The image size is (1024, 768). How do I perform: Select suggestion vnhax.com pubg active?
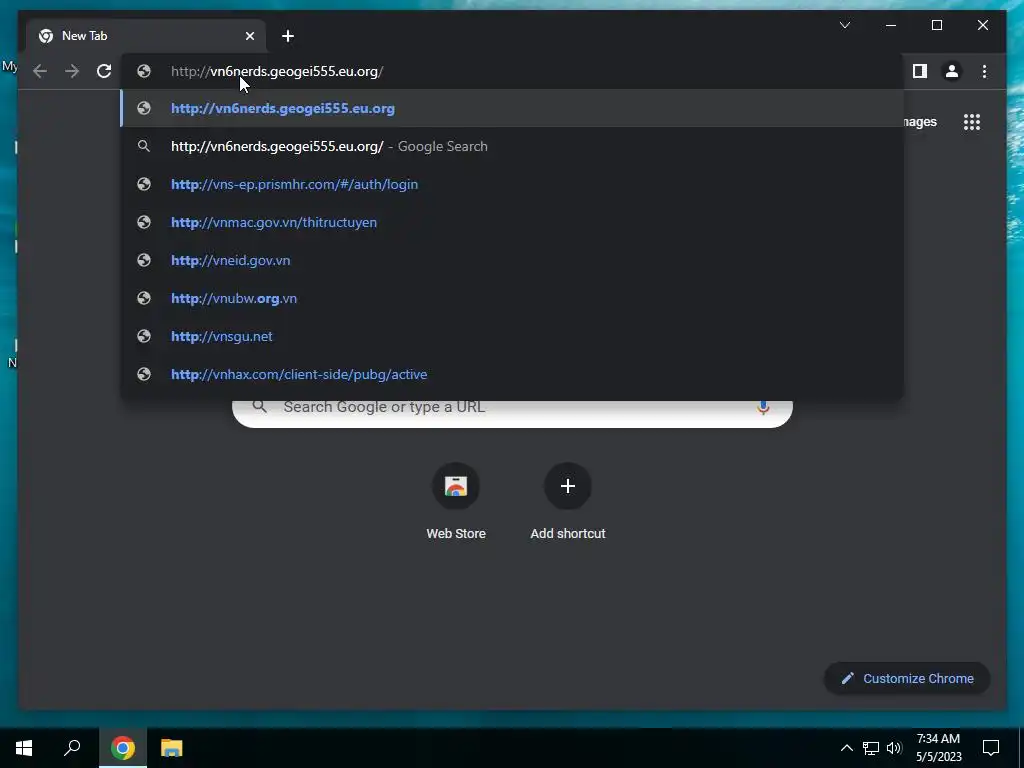(512, 374)
